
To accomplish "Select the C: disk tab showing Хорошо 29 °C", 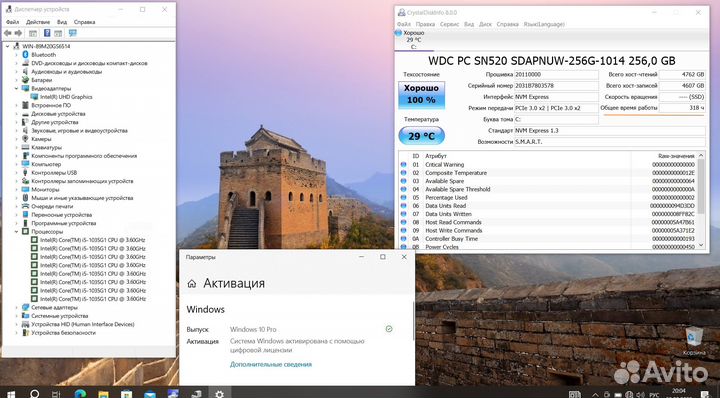I will [x=414, y=40].
